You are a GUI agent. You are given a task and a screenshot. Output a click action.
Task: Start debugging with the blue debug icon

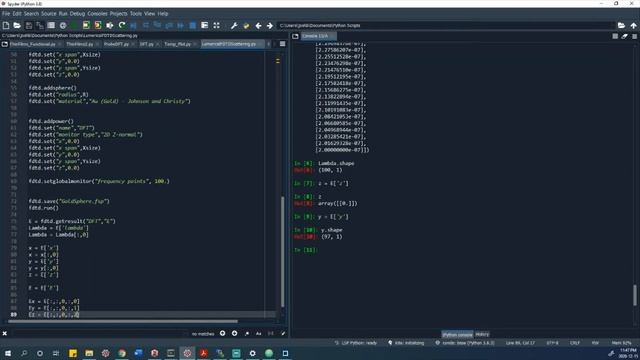coord(133,25)
